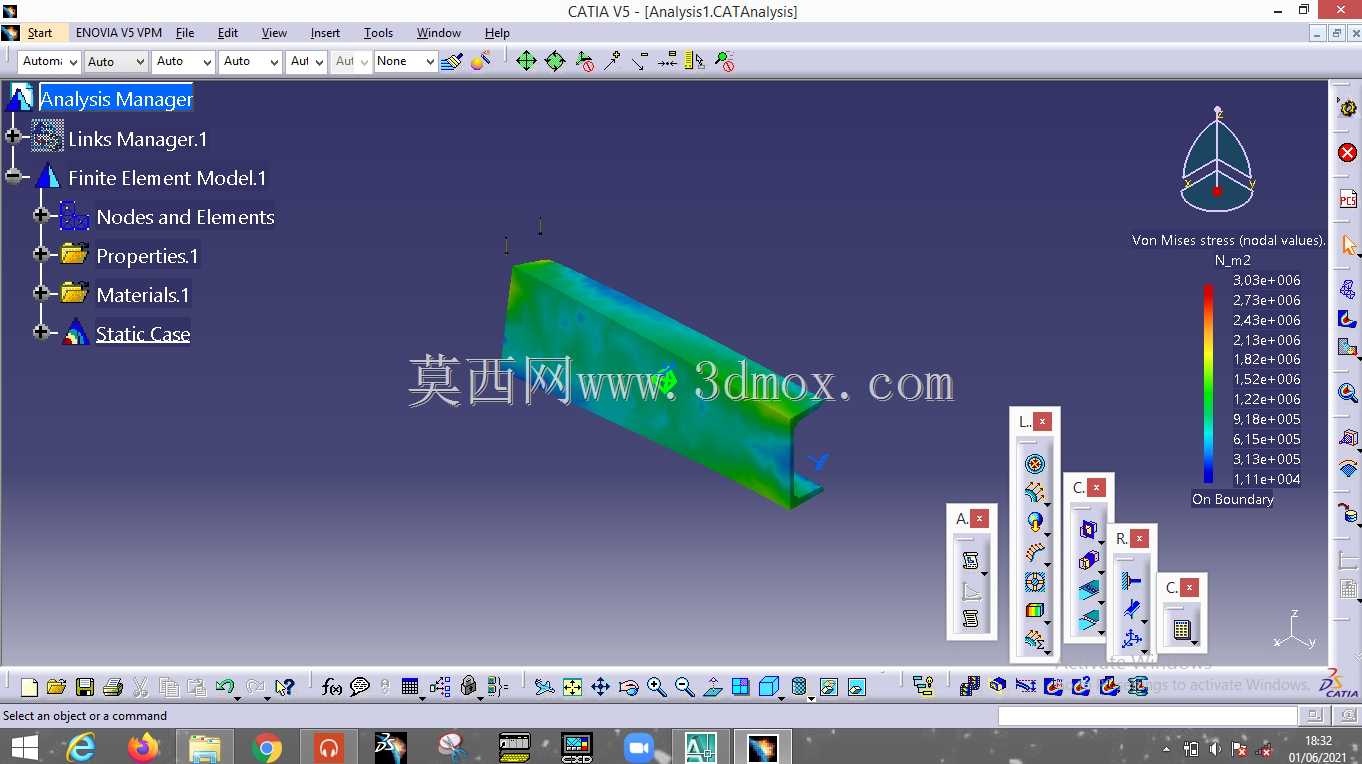Open Google Chrome from the taskbar

267,747
